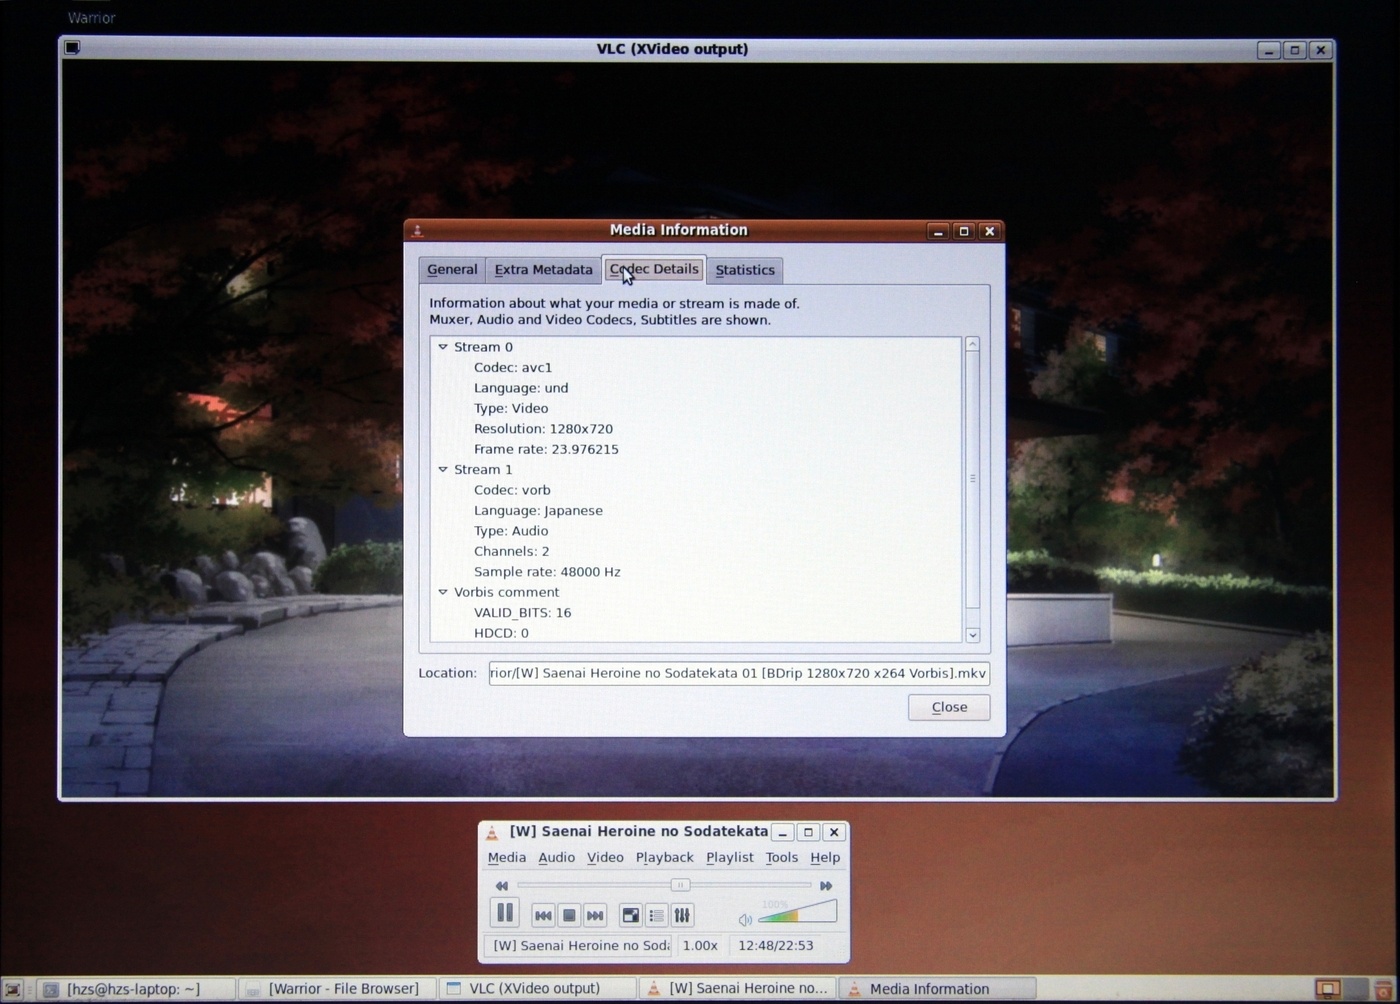
Task: Click the 12:48/22:53 elapsed time display
Action: click(x=776, y=945)
